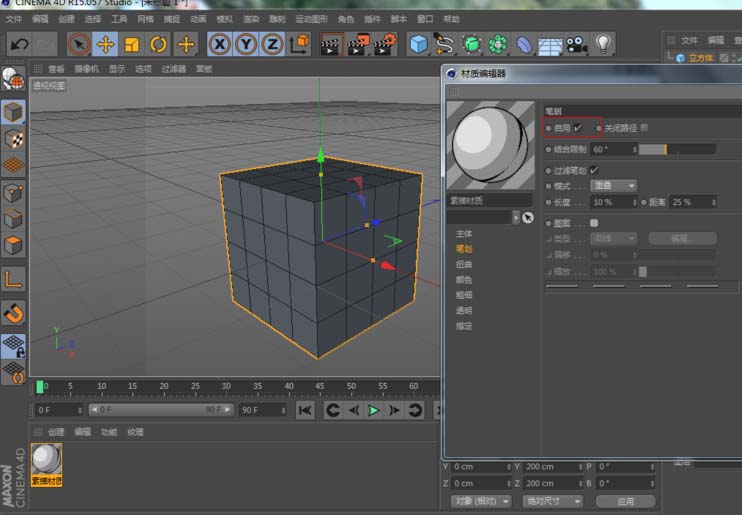Select the Move tool in top toolbar
The height and width of the screenshot is (515, 742).
106,44
